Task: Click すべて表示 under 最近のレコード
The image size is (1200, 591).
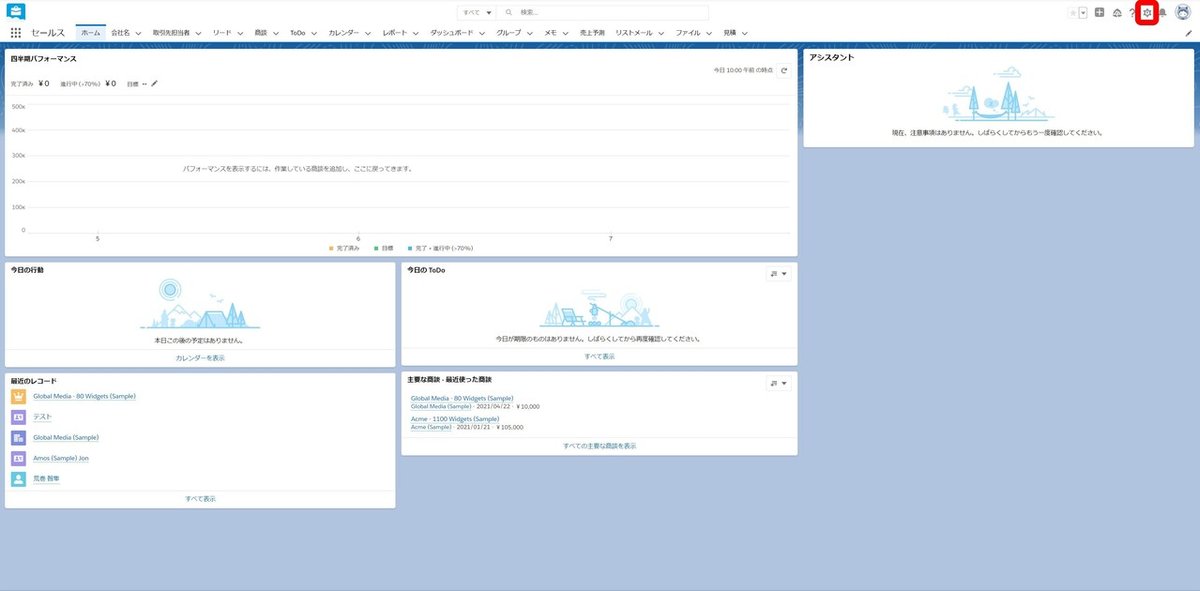Action: pyautogui.click(x=200, y=498)
